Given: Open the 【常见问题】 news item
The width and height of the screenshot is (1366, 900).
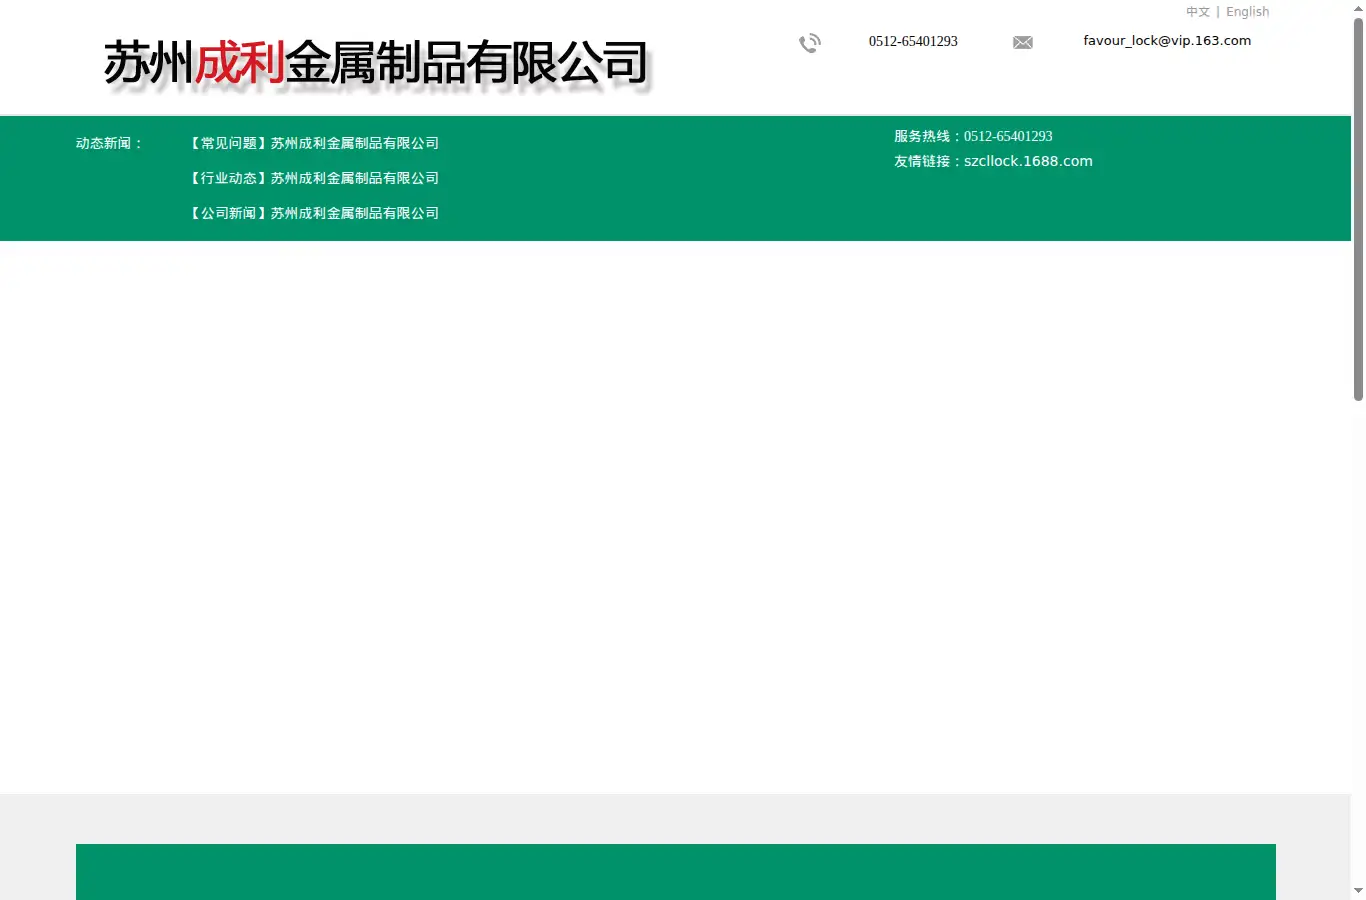Looking at the screenshot, I should point(313,143).
